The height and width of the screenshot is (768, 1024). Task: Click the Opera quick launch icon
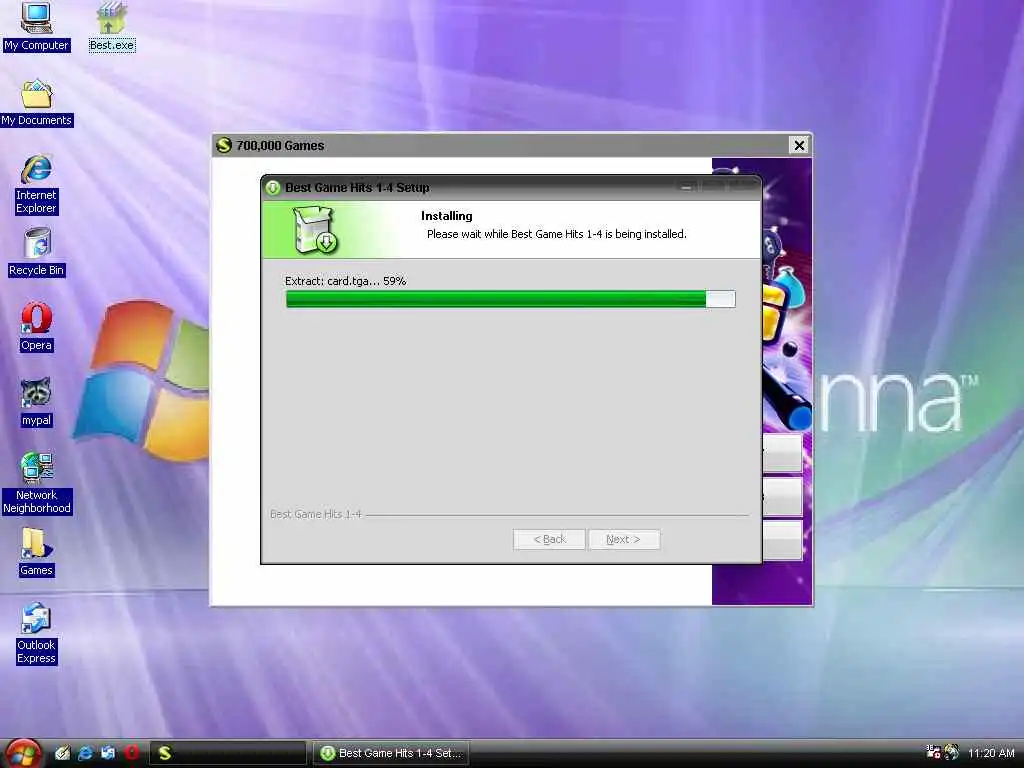[131, 753]
